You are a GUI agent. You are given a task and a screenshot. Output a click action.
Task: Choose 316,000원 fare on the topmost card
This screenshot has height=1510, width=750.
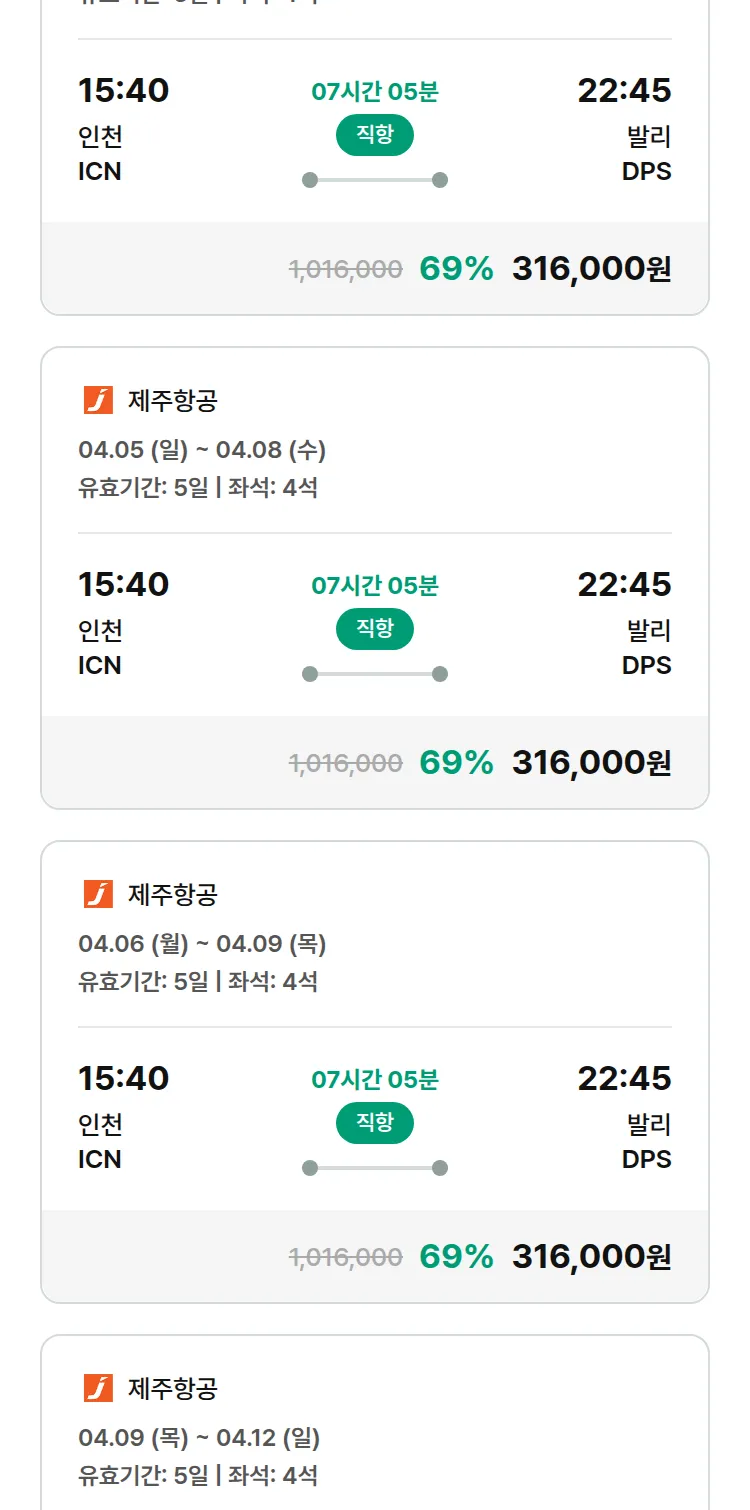tap(591, 269)
